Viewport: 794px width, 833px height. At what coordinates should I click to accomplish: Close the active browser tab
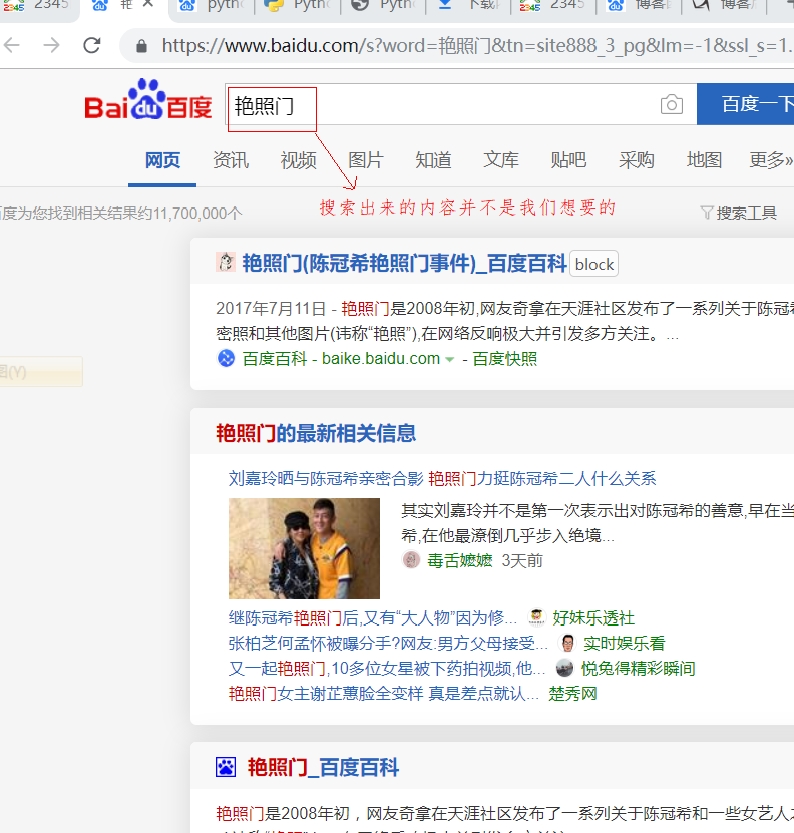pos(148,4)
